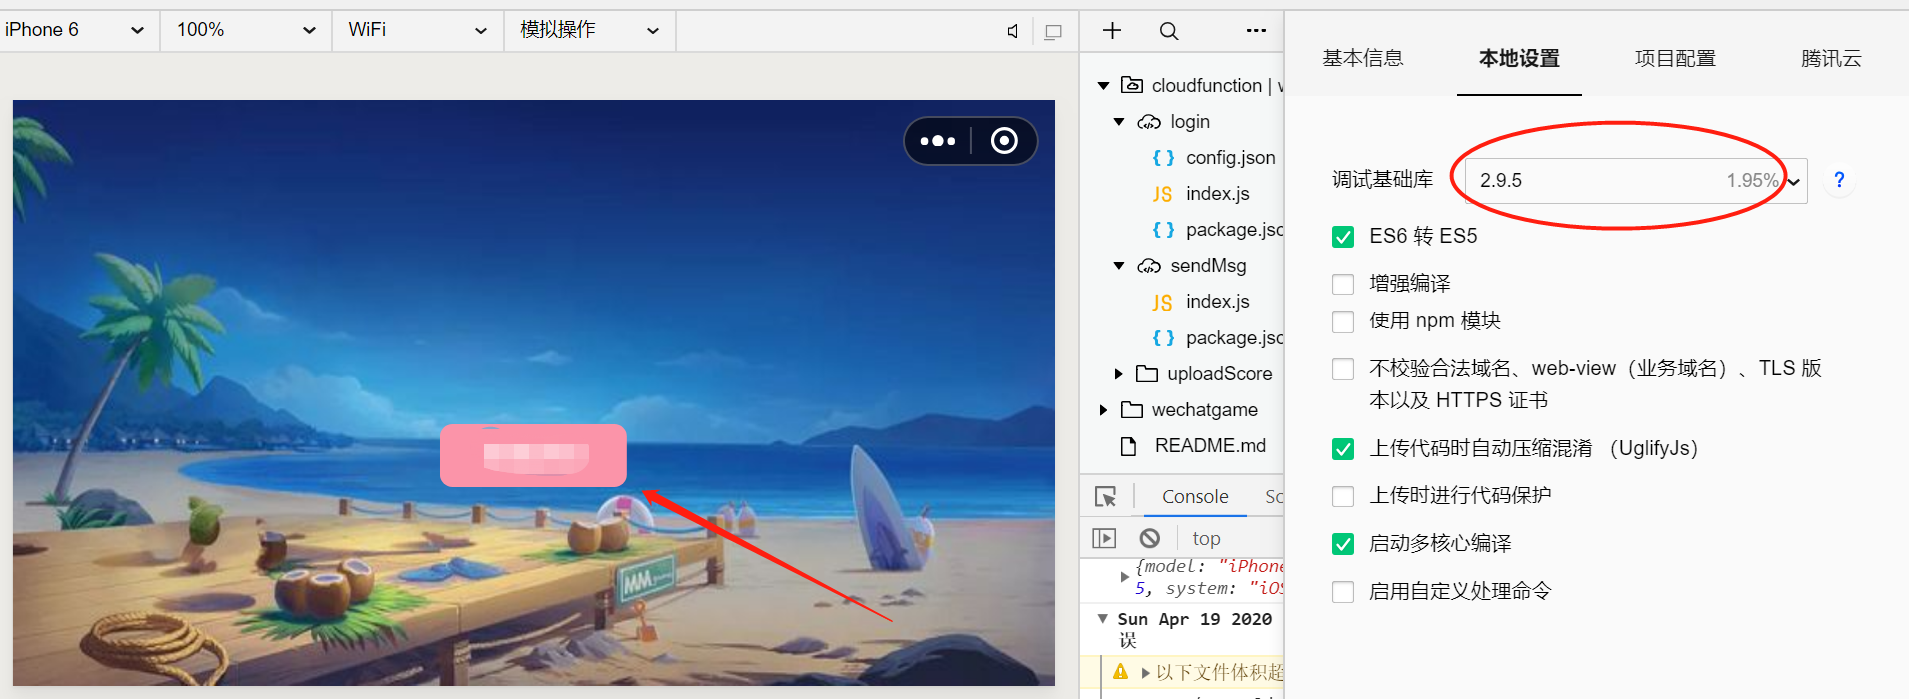The image size is (1909, 699).
Task: Enable 不校验合法域名 checkbox
Action: point(1343,369)
